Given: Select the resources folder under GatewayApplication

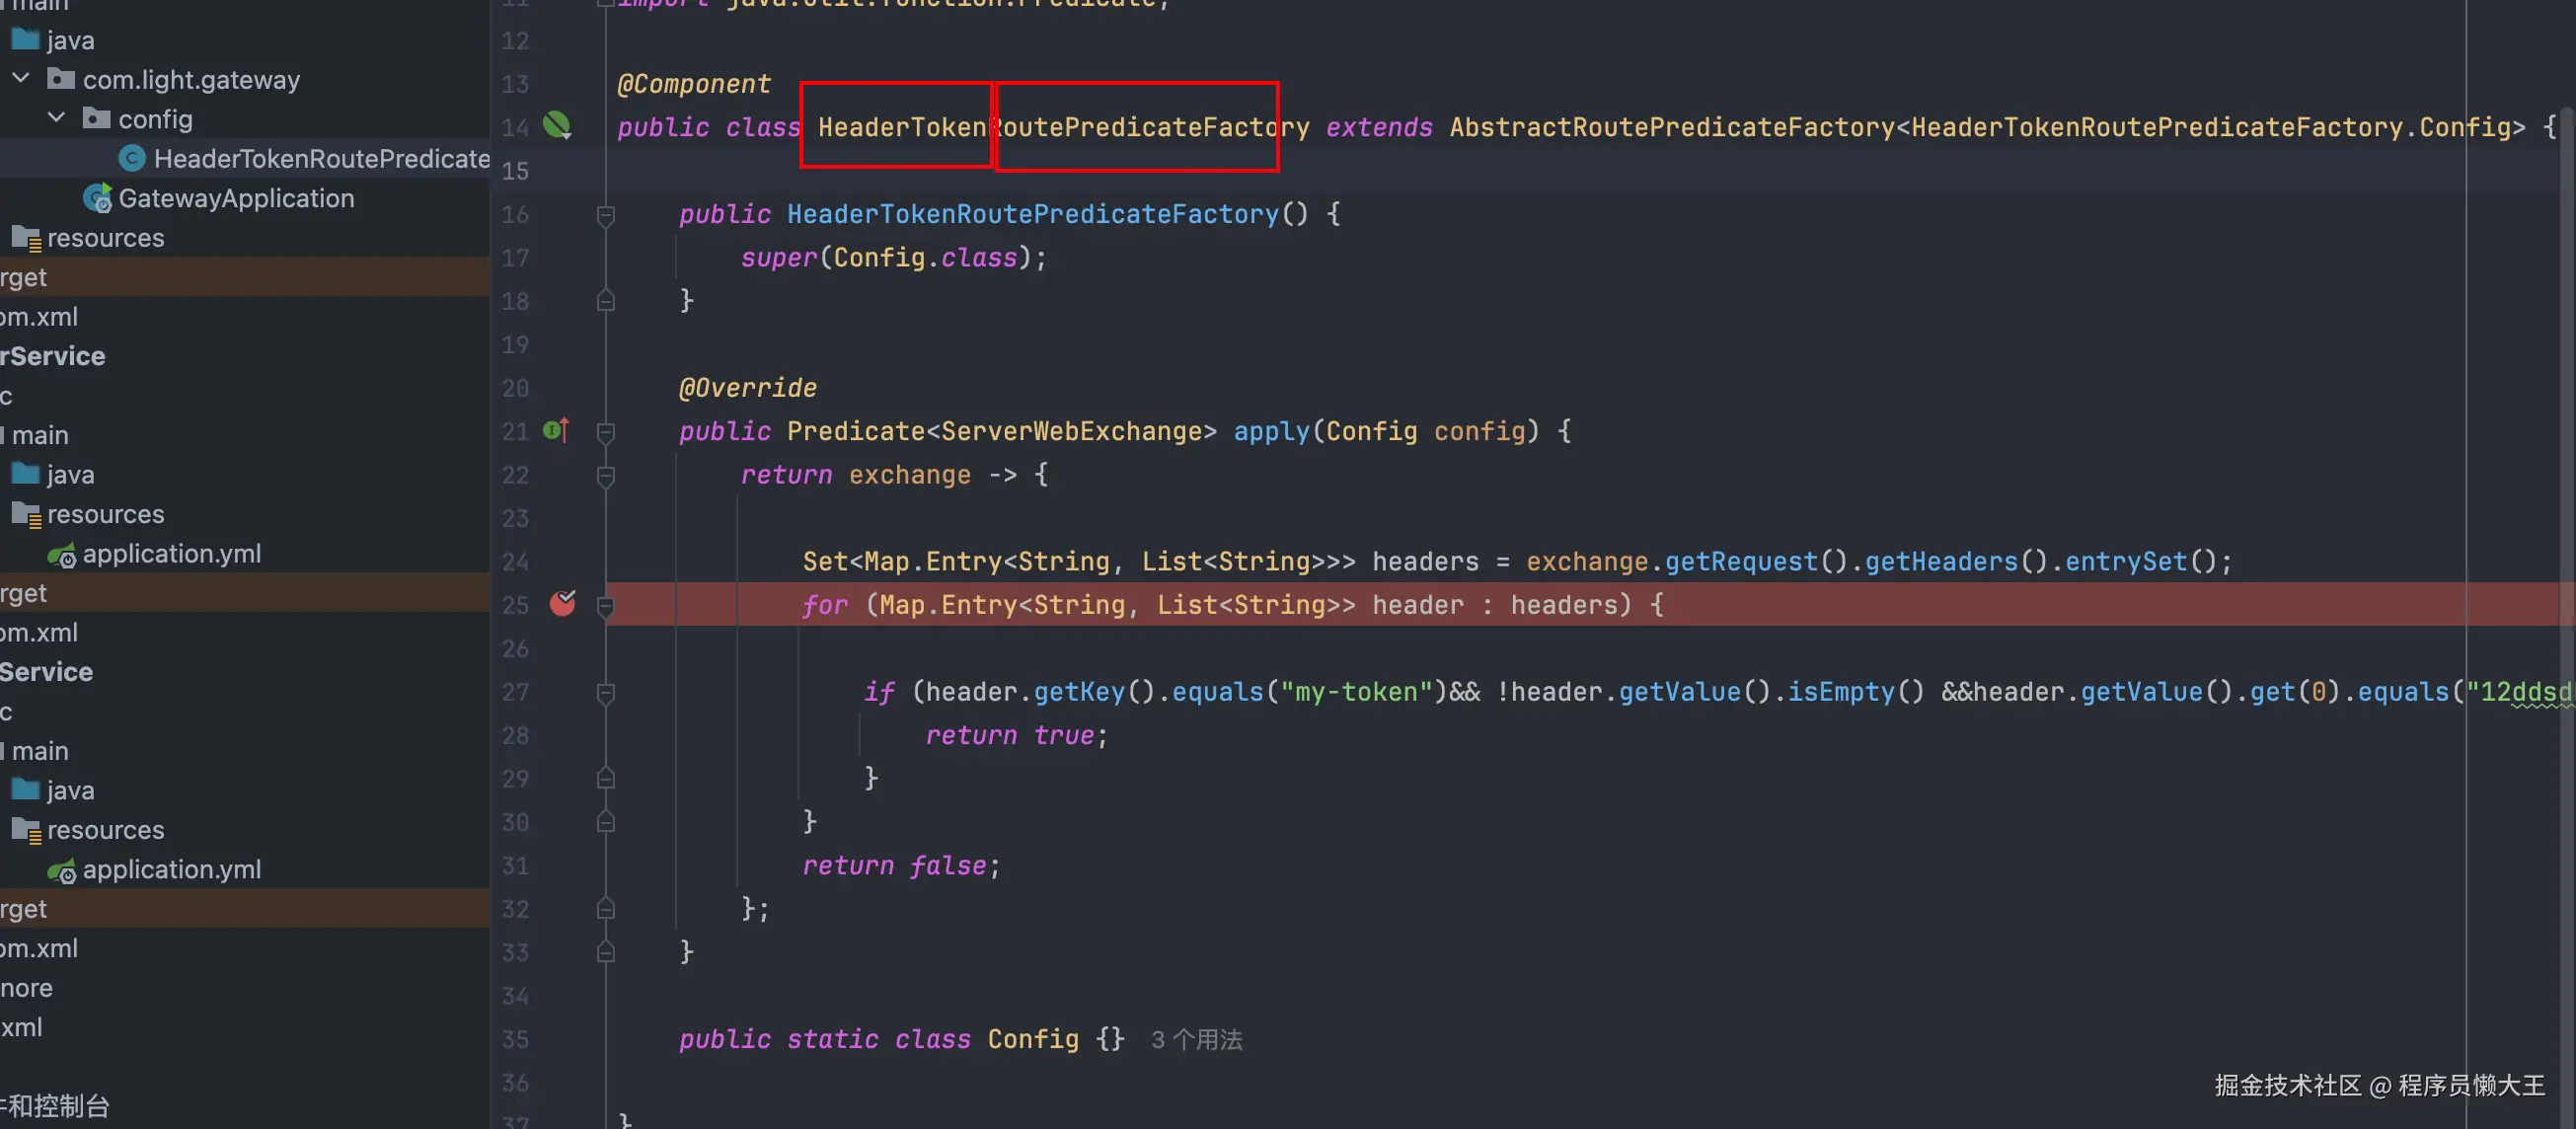Looking at the screenshot, I should [105, 238].
